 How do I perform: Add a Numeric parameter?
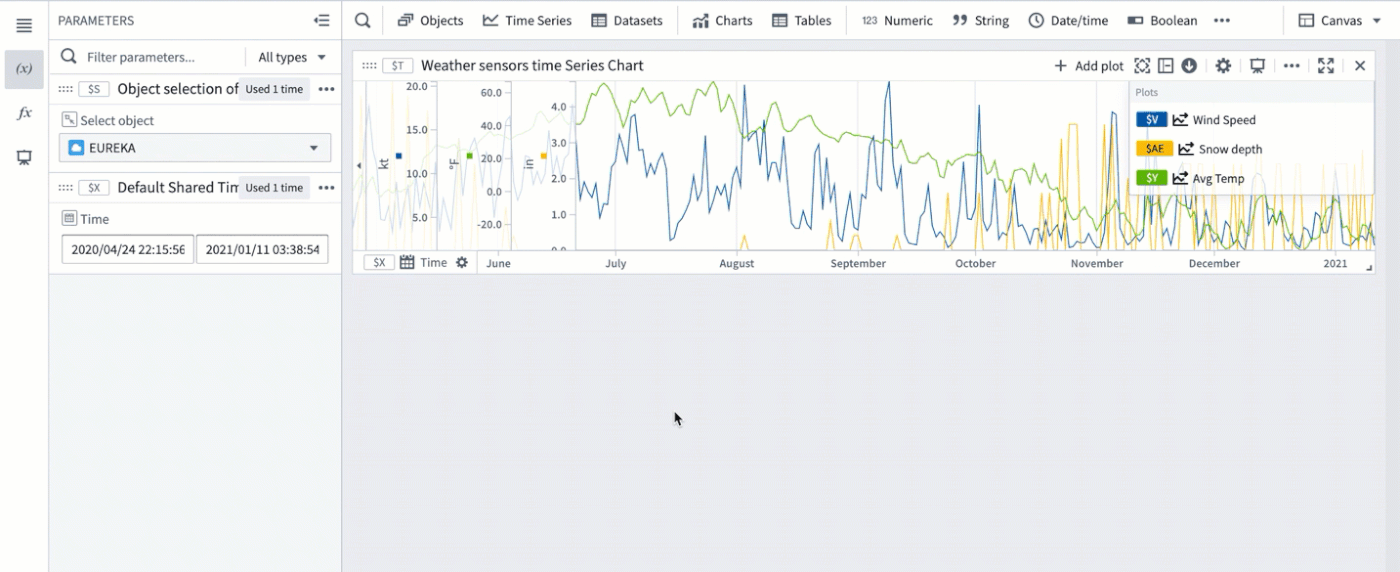pos(897,20)
